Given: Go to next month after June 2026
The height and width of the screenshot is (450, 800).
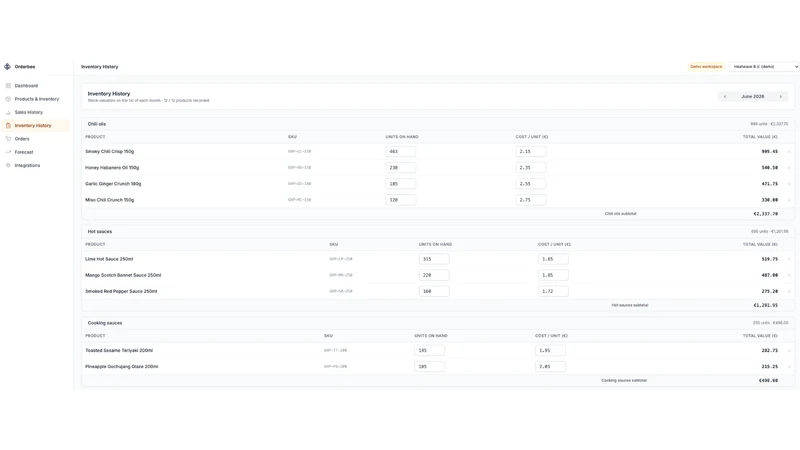Looking at the screenshot, I should pos(780,96).
